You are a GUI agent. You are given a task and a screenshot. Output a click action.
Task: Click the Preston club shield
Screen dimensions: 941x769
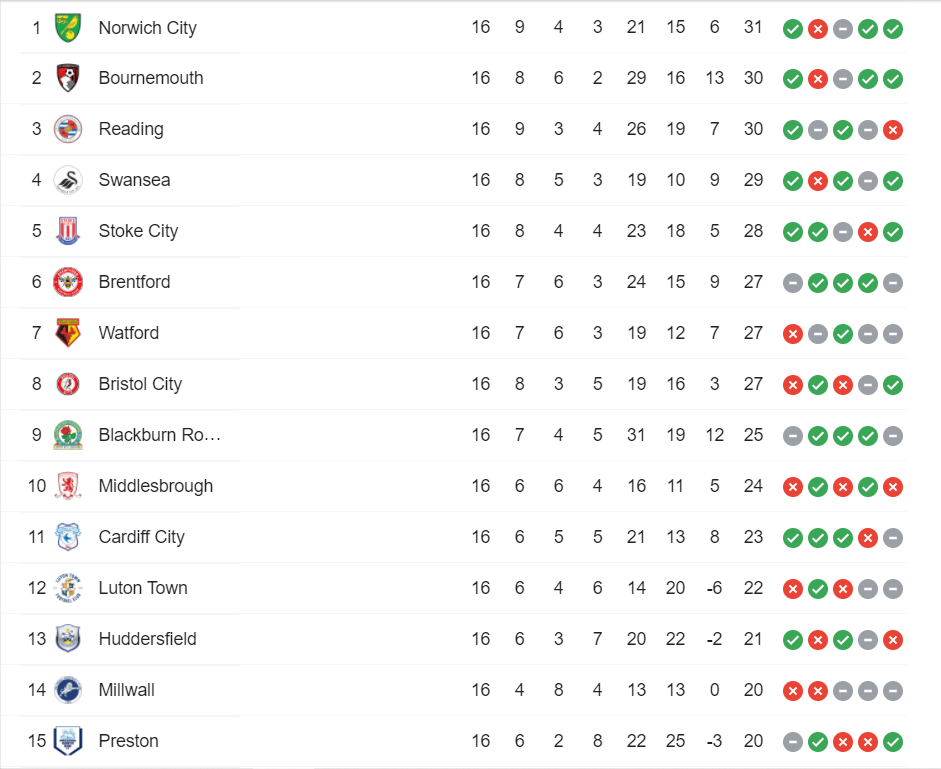pos(68,741)
